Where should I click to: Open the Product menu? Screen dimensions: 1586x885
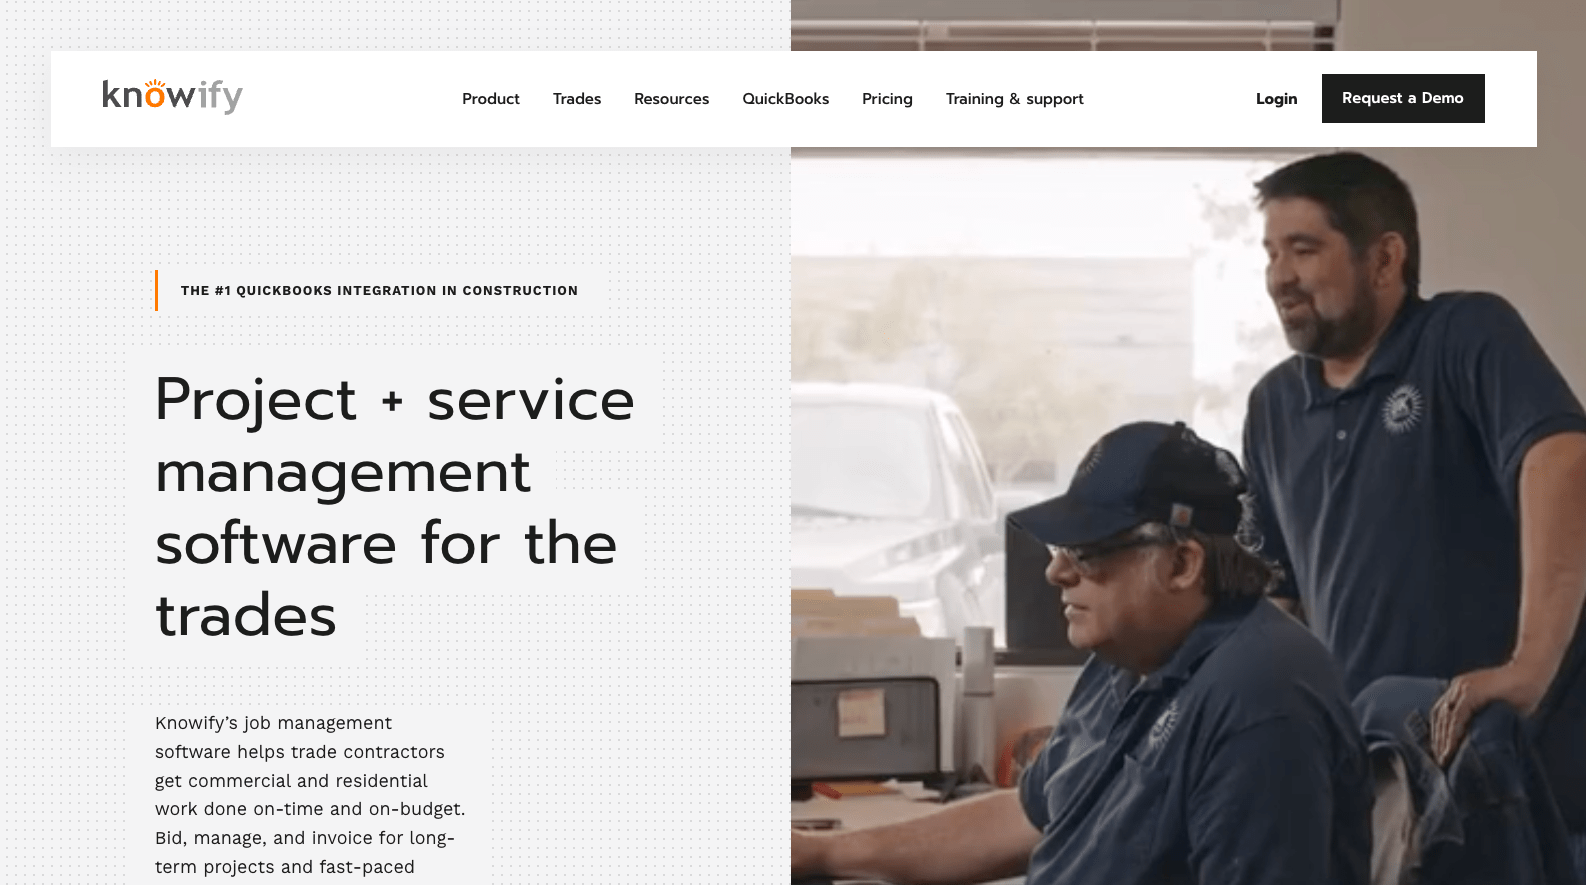pyautogui.click(x=491, y=99)
